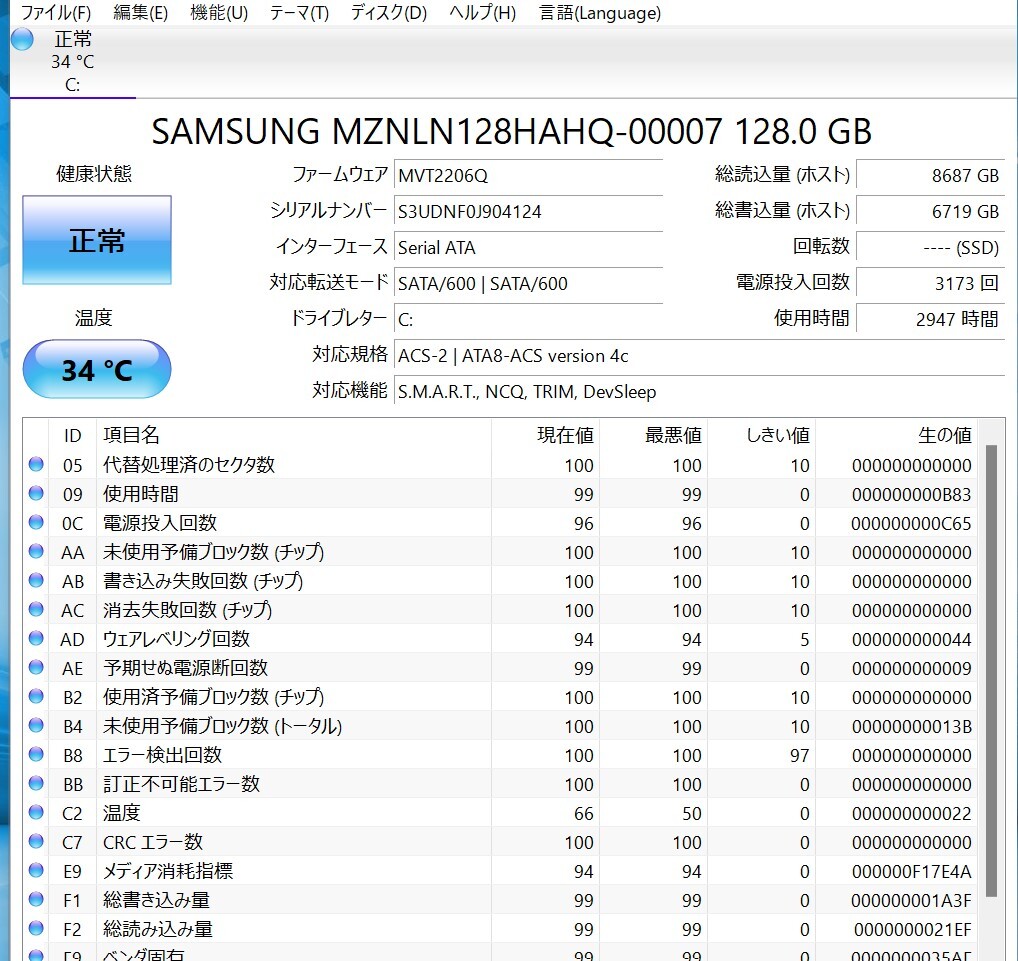Click the 現在値 column header
The image size is (1018, 961).
pos(545,435)
